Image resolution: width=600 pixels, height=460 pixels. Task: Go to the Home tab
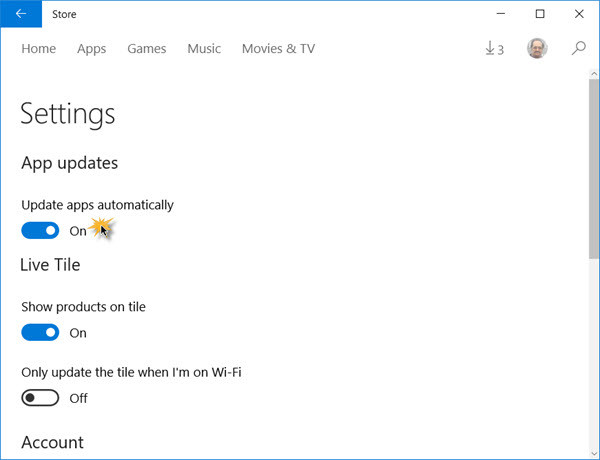(39, 49)
